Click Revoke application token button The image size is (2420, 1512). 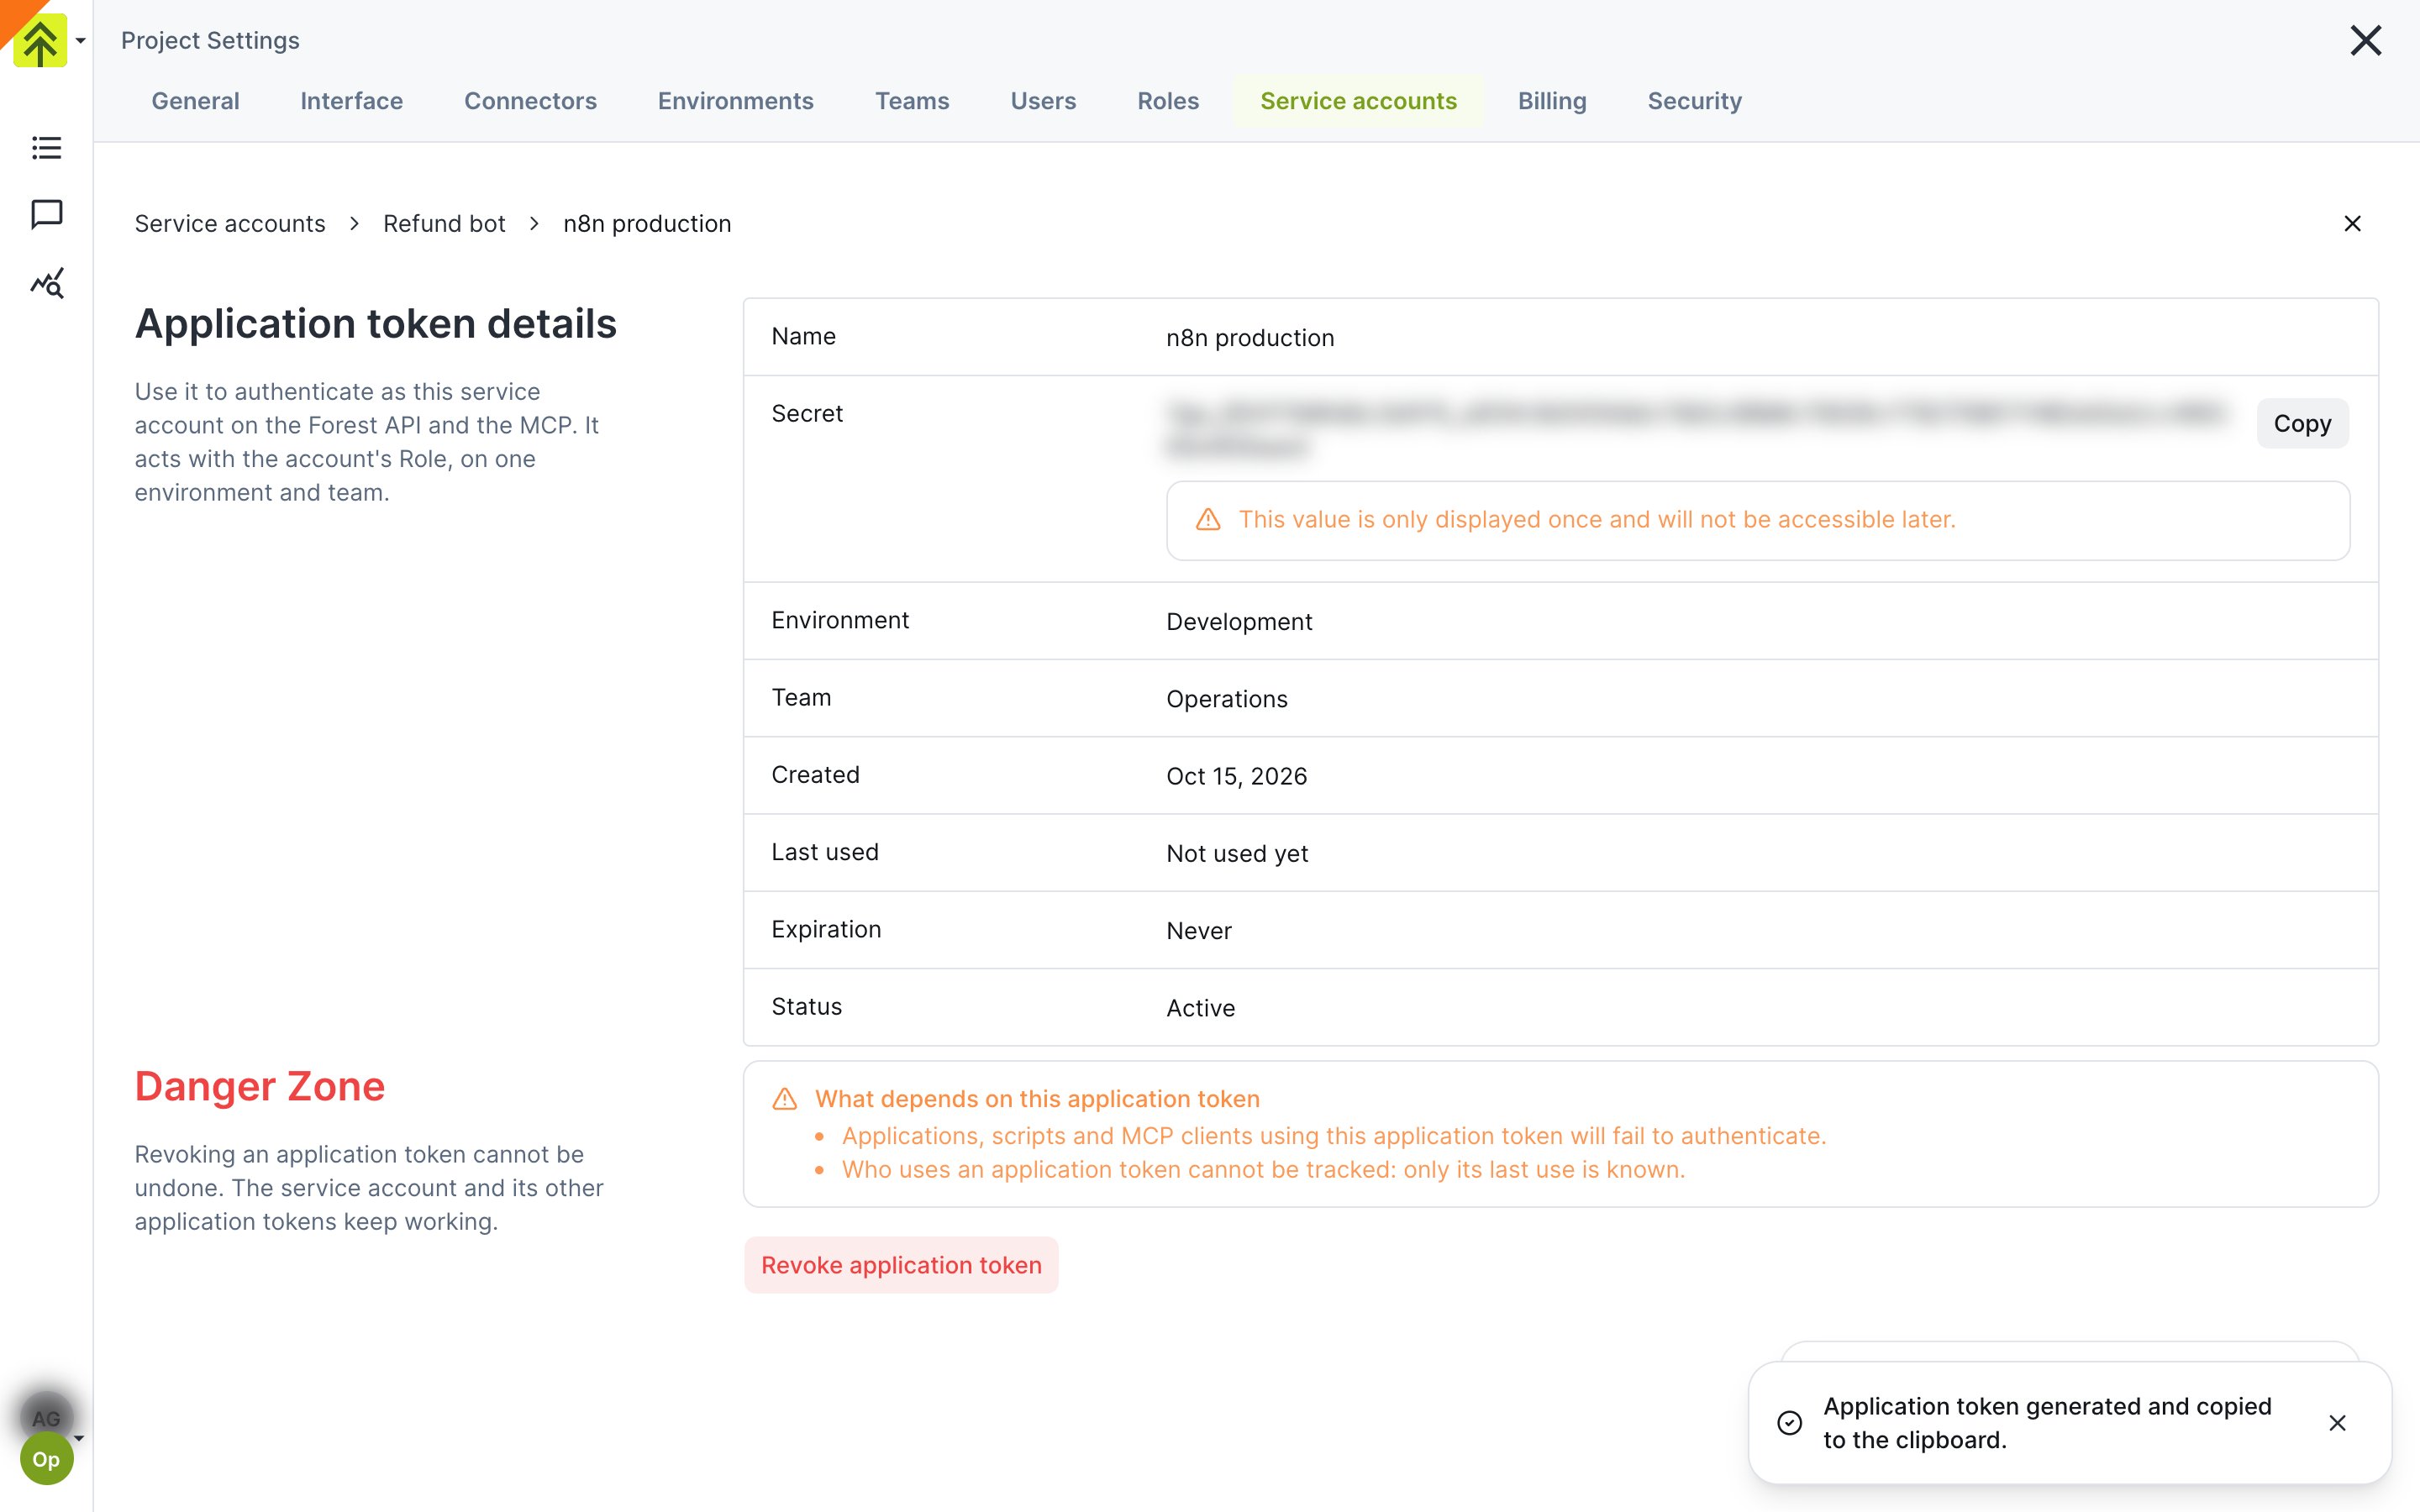901,1265
